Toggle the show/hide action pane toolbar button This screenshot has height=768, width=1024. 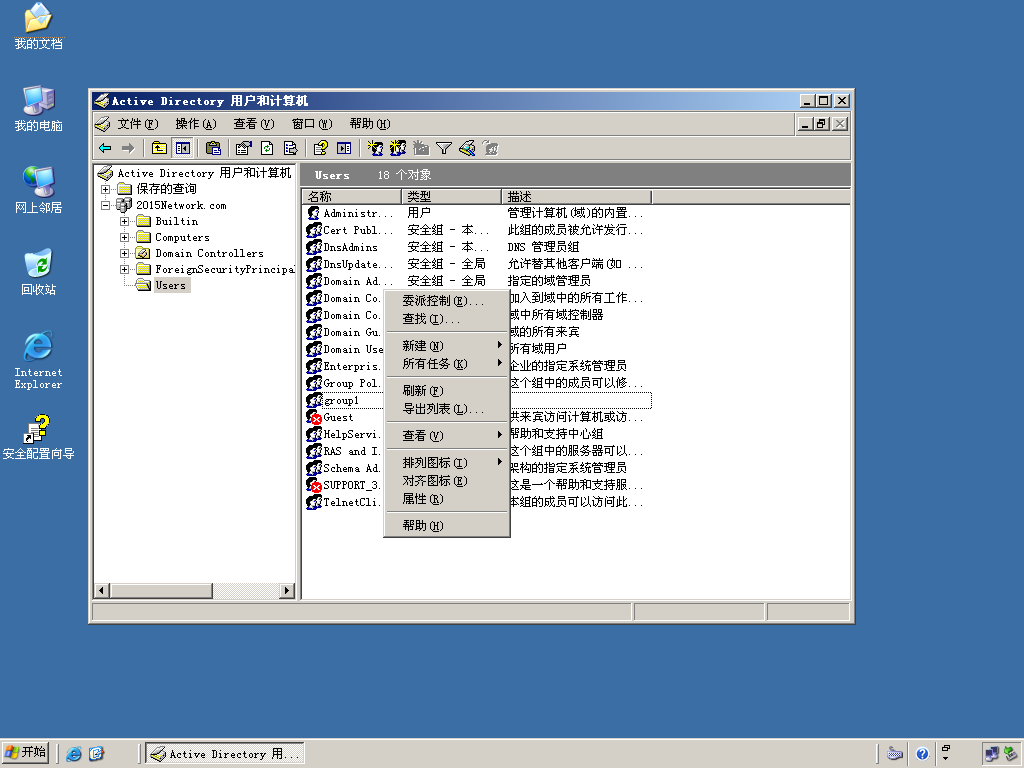tap(344, 148)
